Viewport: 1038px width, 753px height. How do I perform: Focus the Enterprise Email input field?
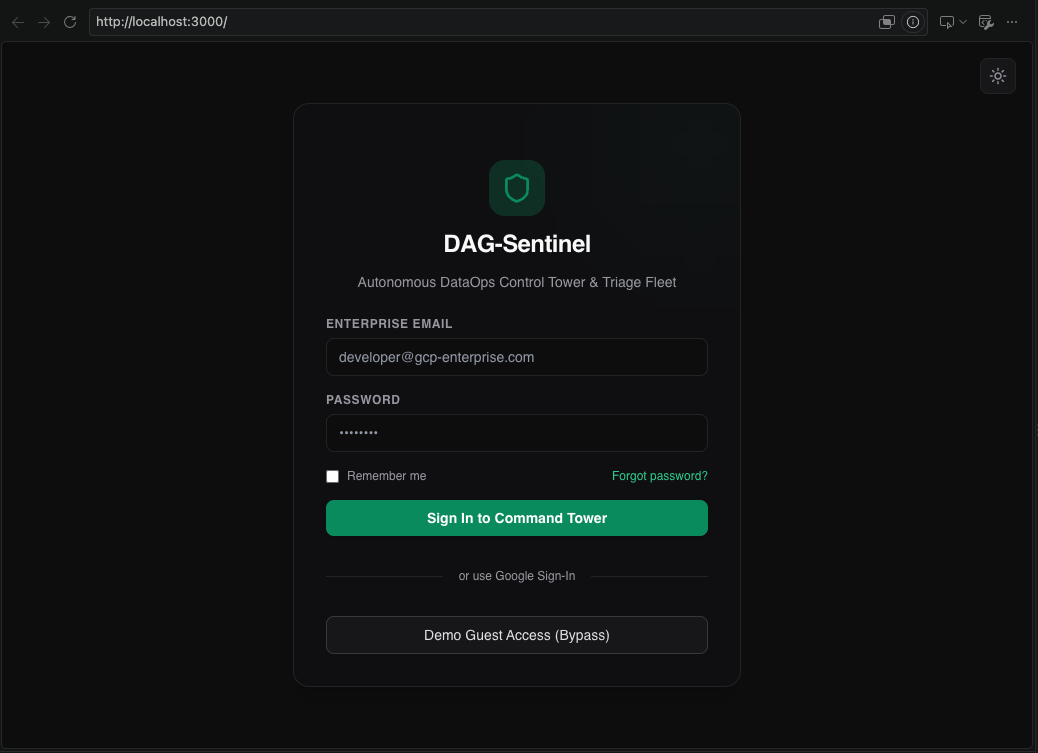point(517,357)
